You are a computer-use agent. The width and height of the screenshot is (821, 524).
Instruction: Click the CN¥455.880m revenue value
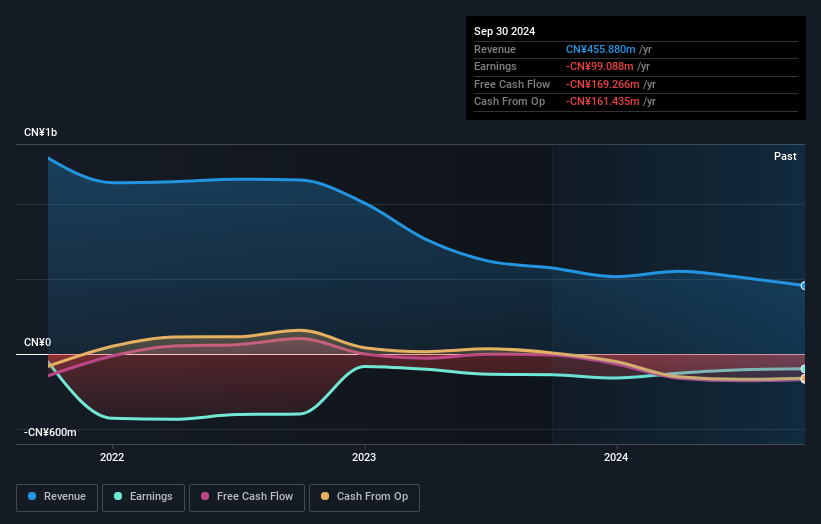[601, 49]
